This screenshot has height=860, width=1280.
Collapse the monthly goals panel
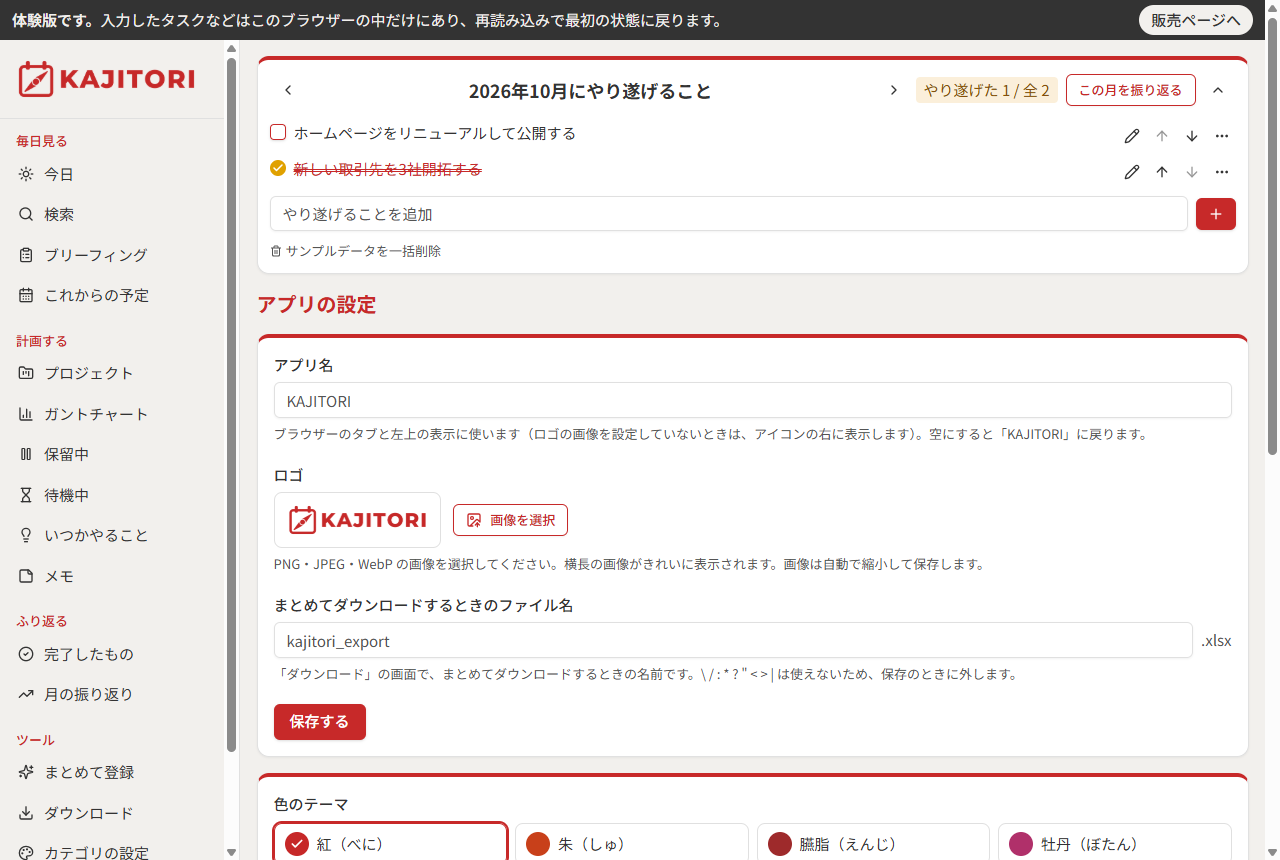(1218, 90)
